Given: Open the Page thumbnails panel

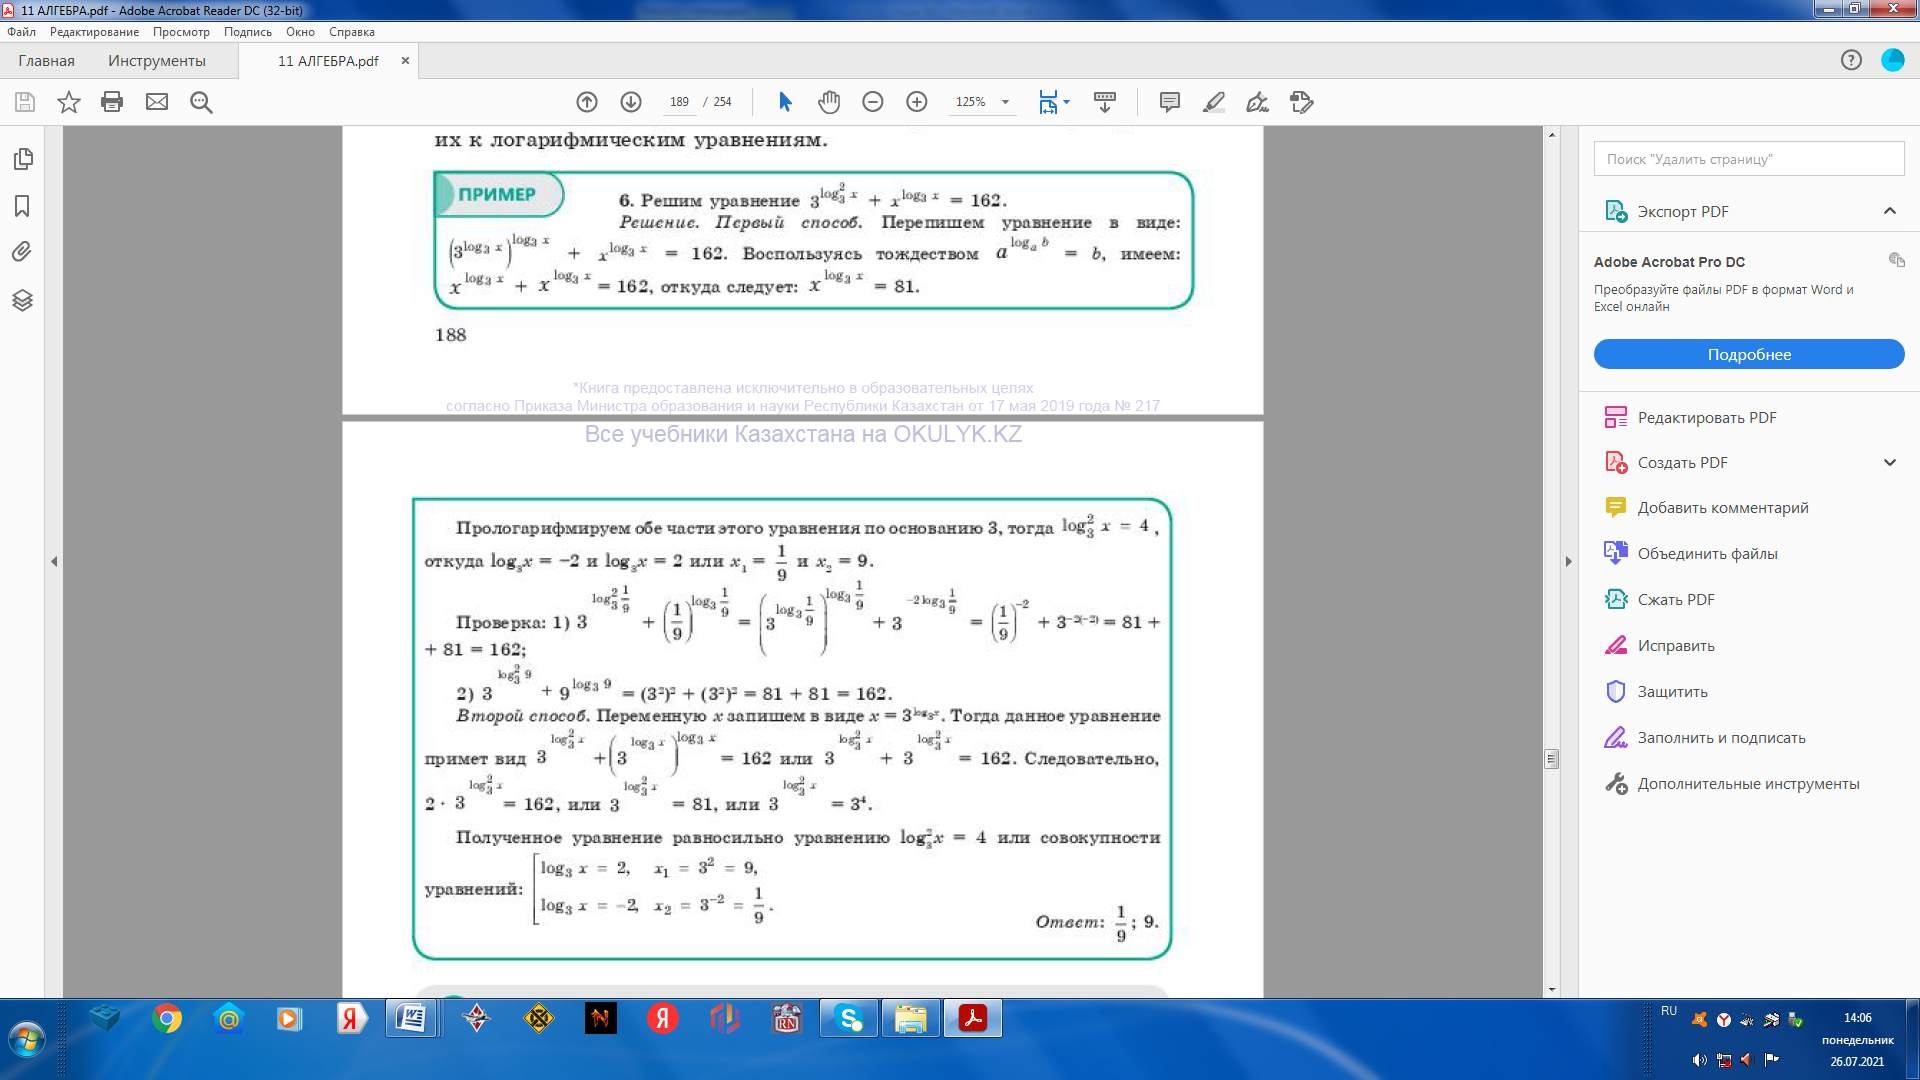Looking at the screenshot, I should [x=22, y=159].
